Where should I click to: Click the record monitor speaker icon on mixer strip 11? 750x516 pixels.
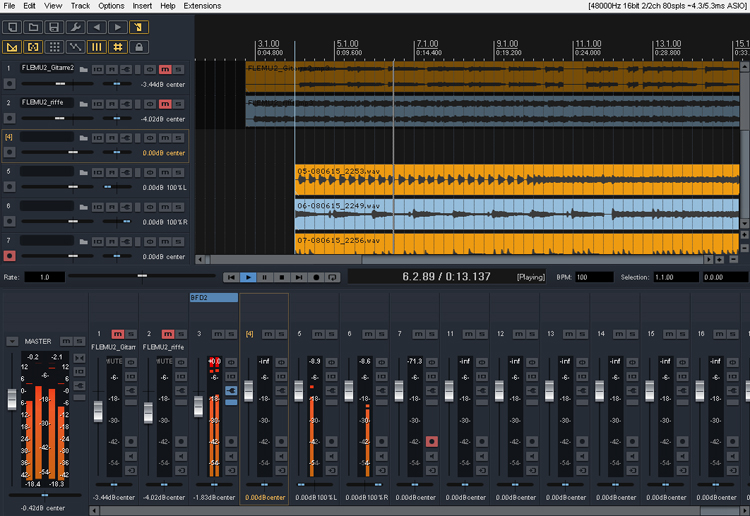(x=482, y=456)
